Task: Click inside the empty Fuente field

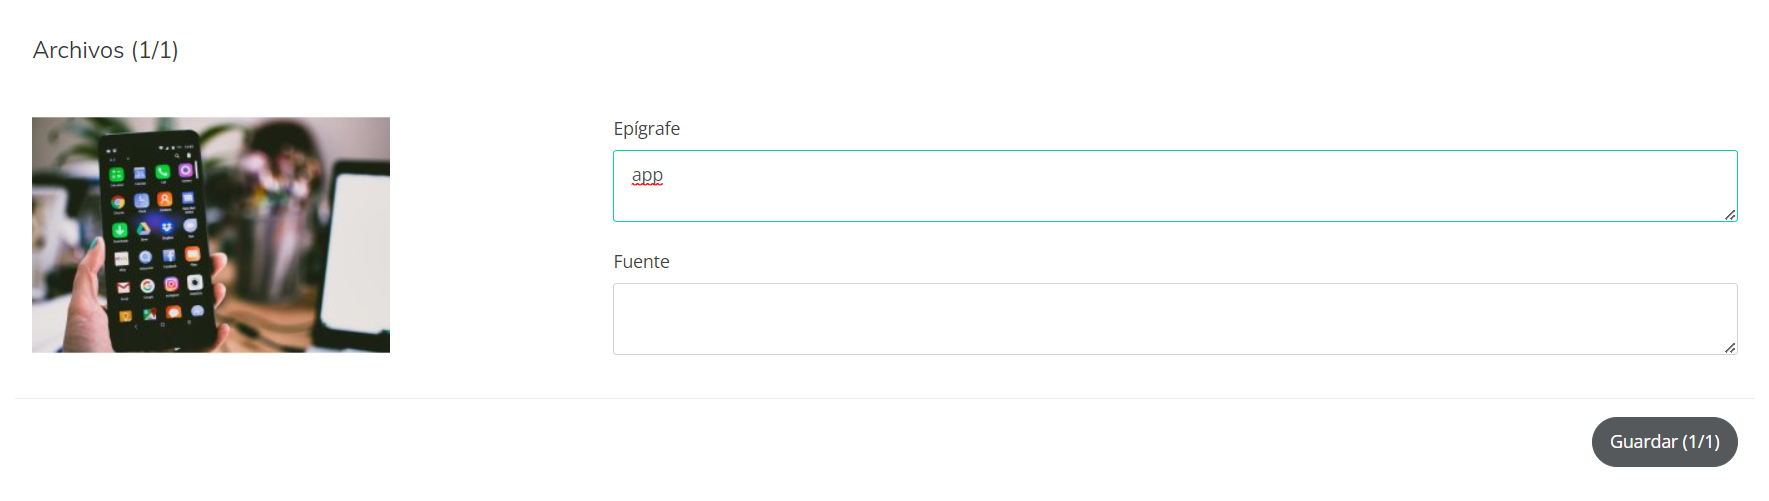Action: pyautogui.click(x=1174, y=319)
